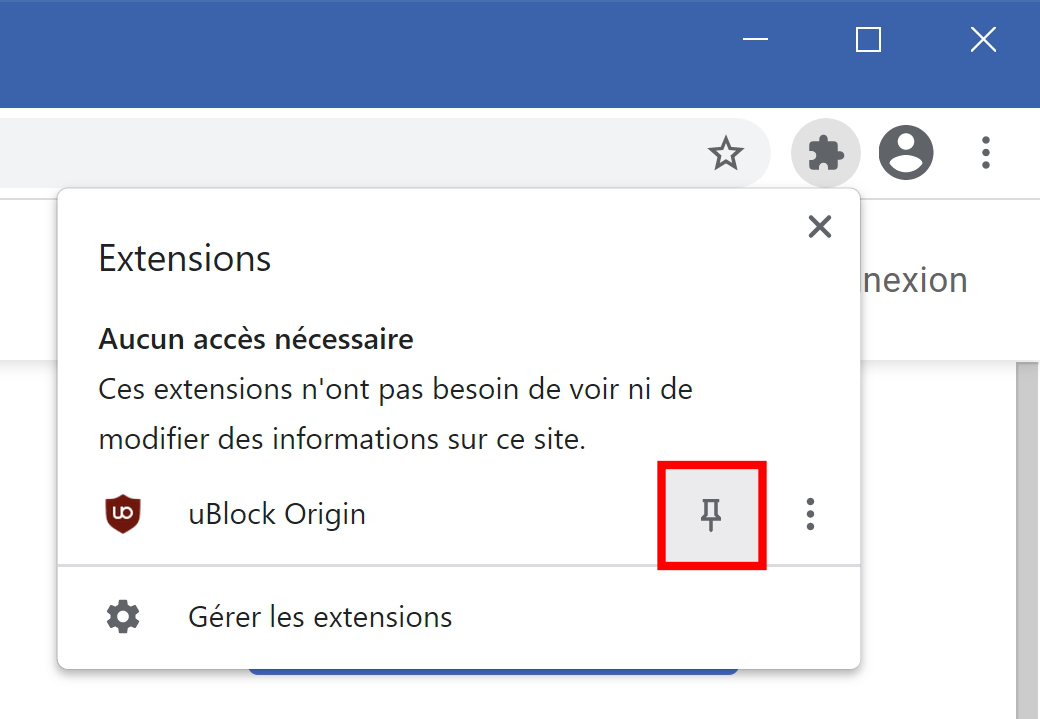This screenshot has width=1040, height=719.
Task: Click the Extensions popup heading
Action: click(185, 258)
